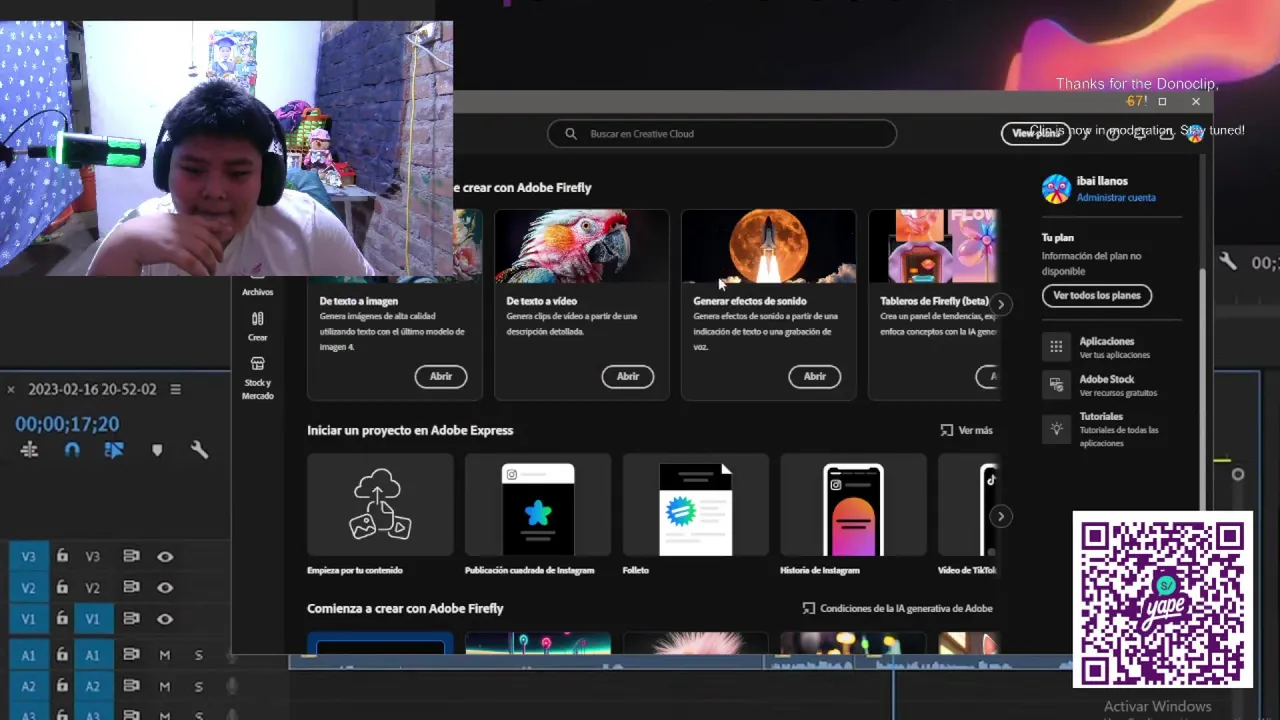Toggle sync lock on track A1
Image resolution: width=1280 pixels, height=720 pixels.
pos(131,655)
